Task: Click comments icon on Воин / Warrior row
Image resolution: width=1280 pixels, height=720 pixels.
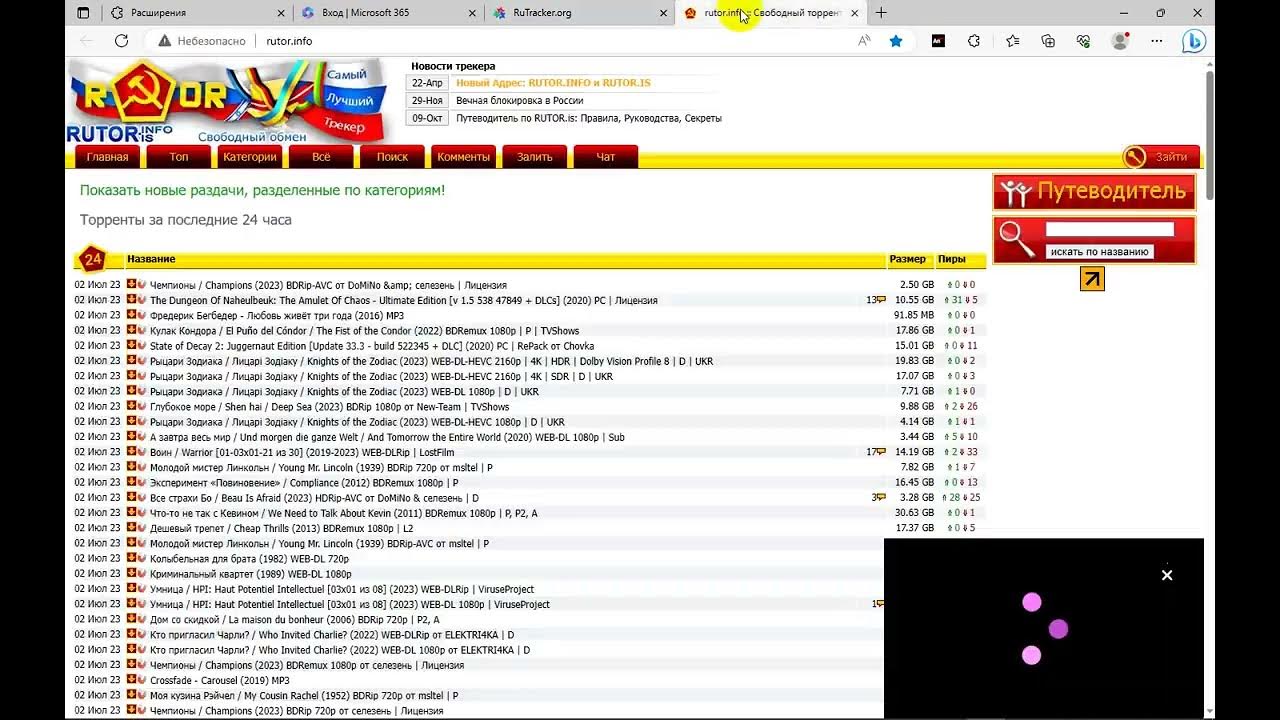Action: click(x=881, y=452)
